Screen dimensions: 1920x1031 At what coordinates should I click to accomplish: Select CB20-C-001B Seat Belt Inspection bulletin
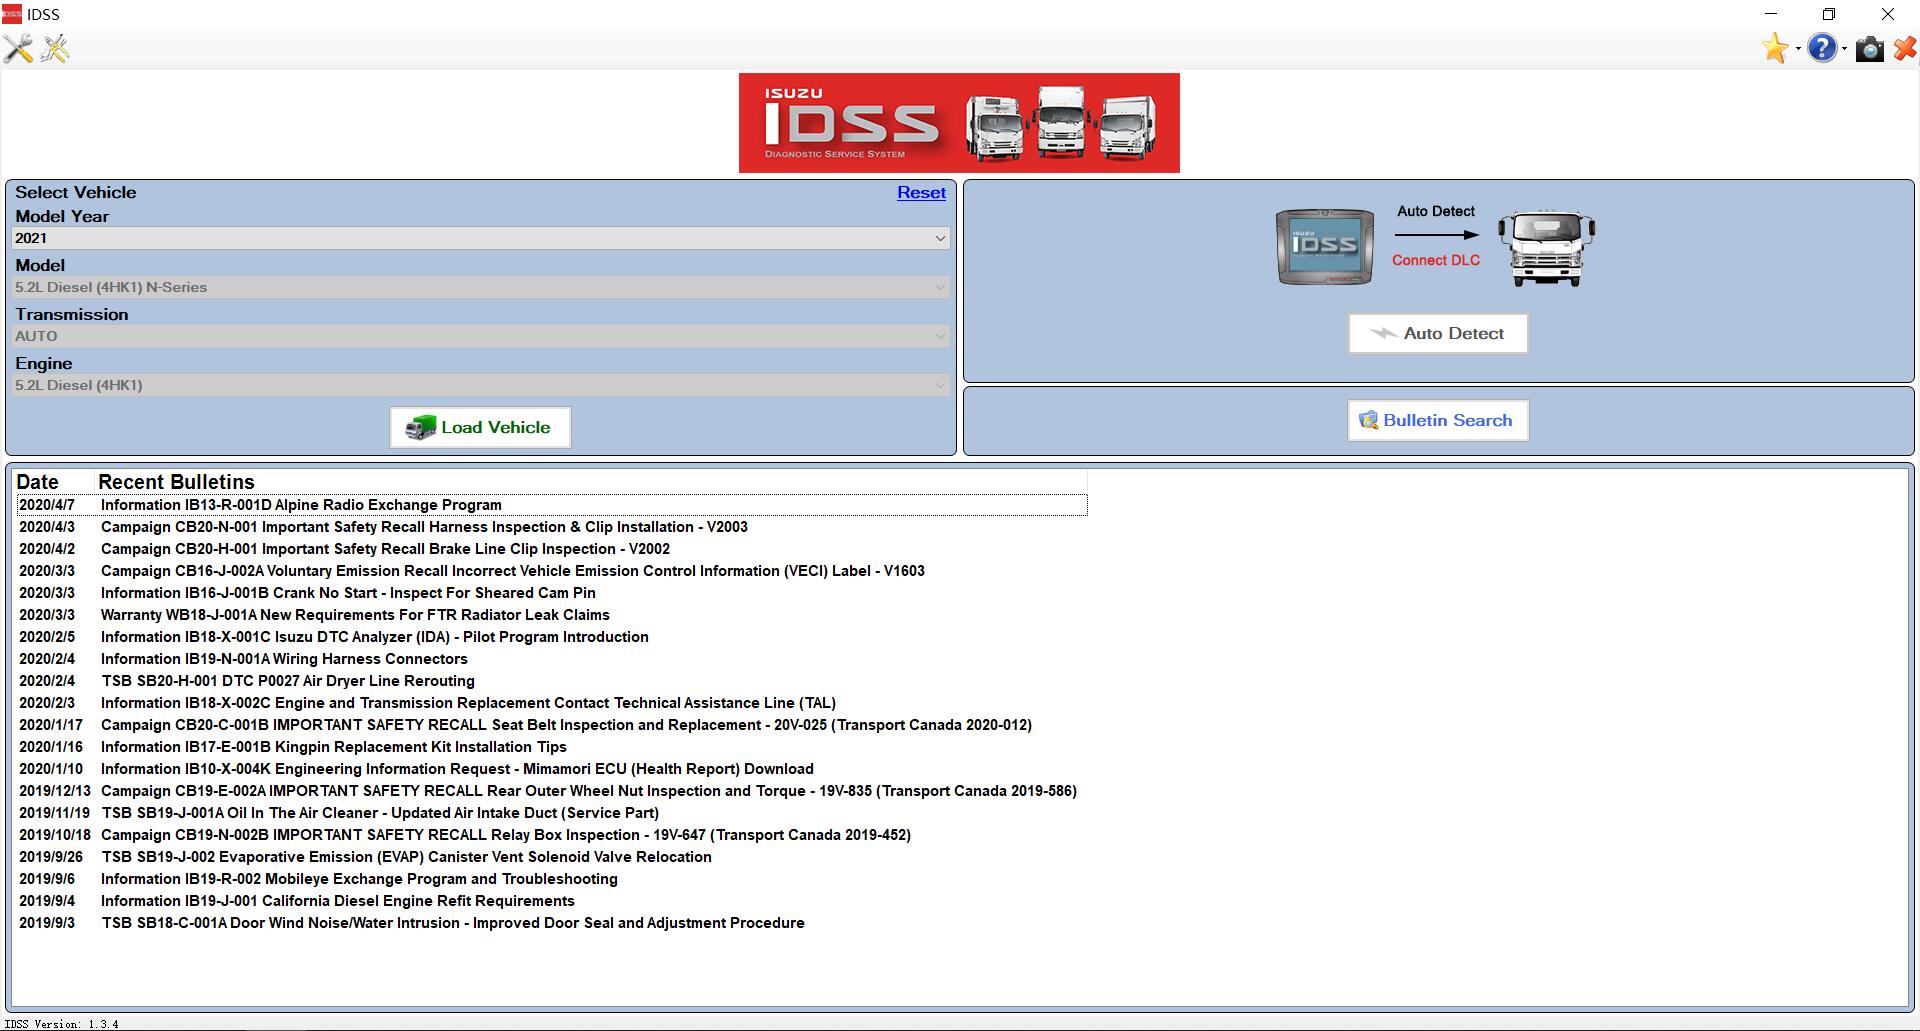[x=552, y=725]
